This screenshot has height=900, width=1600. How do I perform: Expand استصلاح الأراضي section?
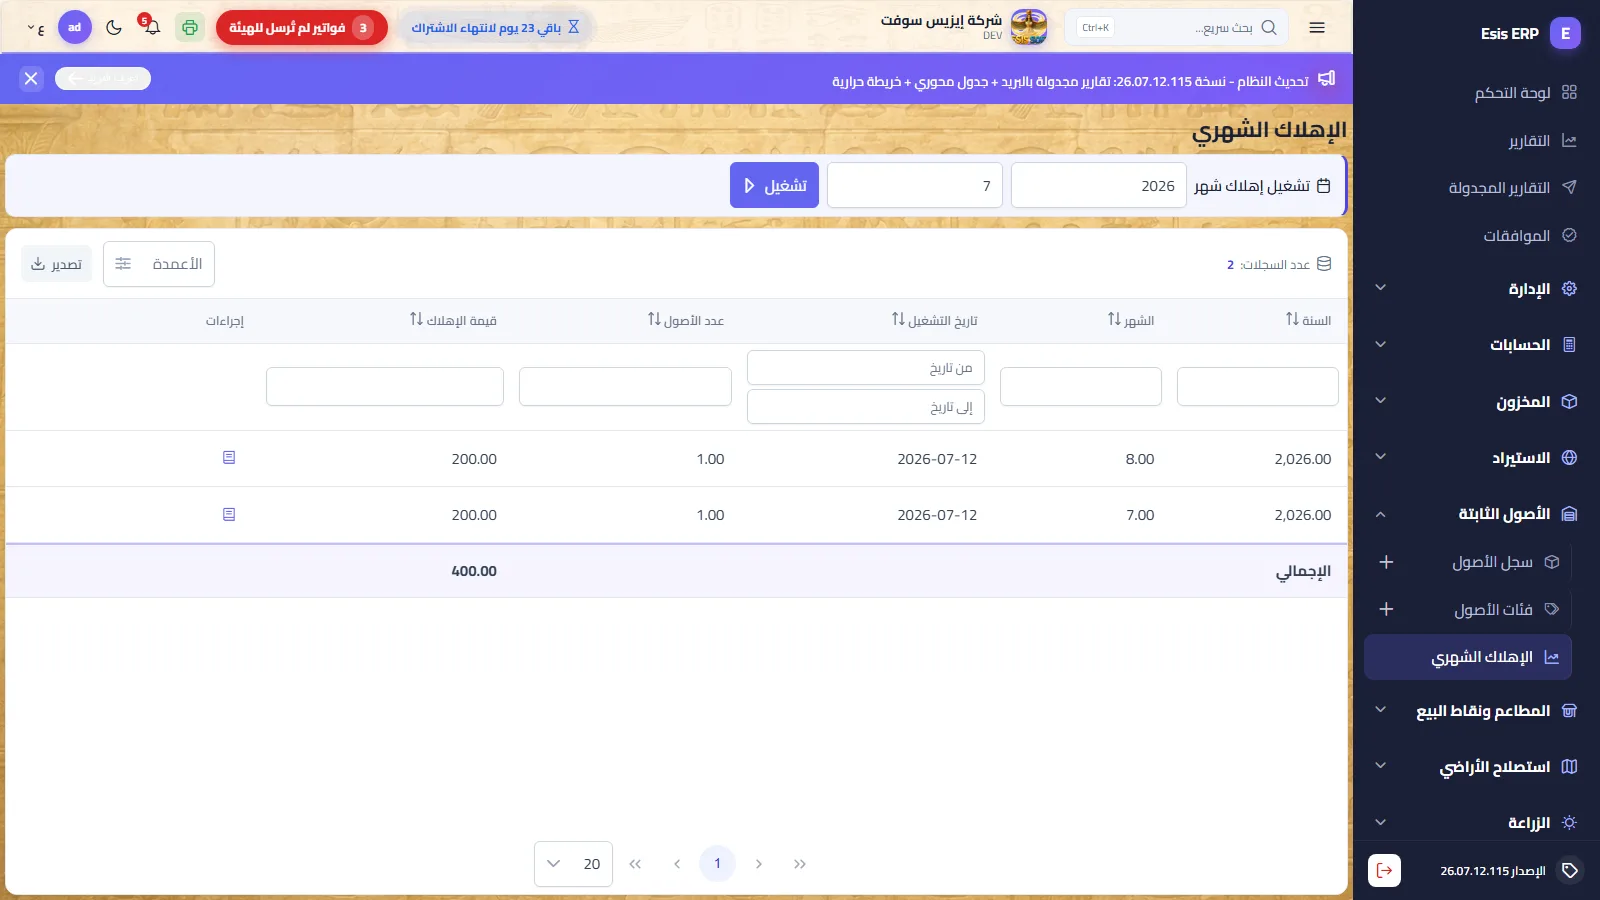pyautogui.click(x=1477, y=767)
